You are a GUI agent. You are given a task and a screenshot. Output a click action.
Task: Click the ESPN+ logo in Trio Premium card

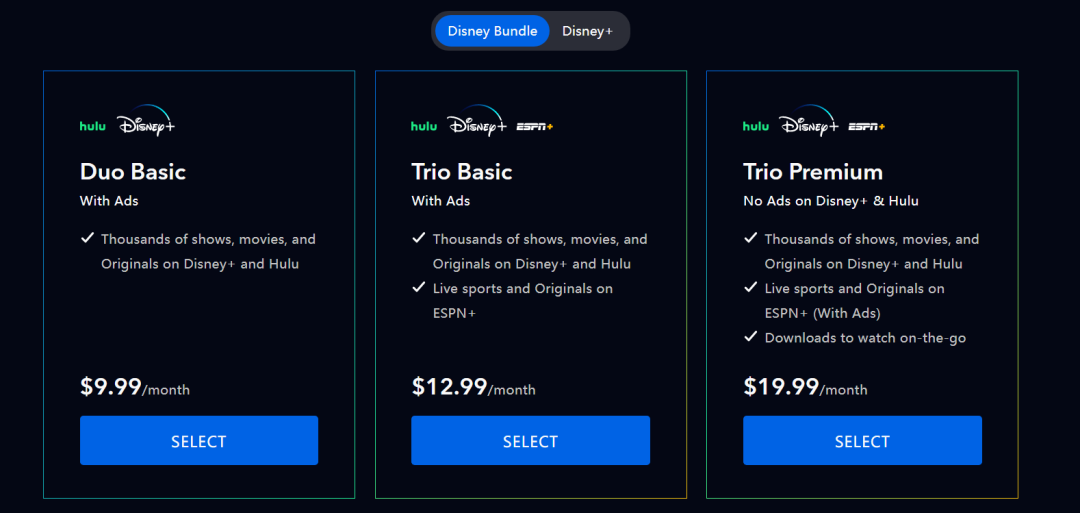tap(866, 127)
